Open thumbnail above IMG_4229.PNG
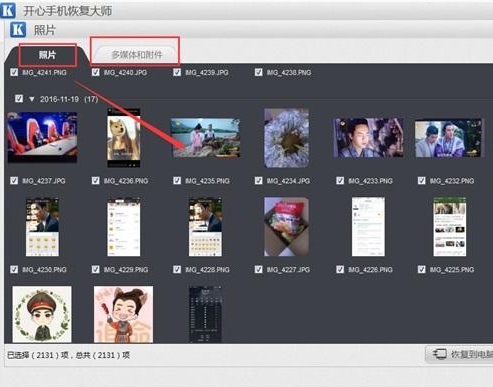The width and height of the screenshot is (493, 387). 124,227
